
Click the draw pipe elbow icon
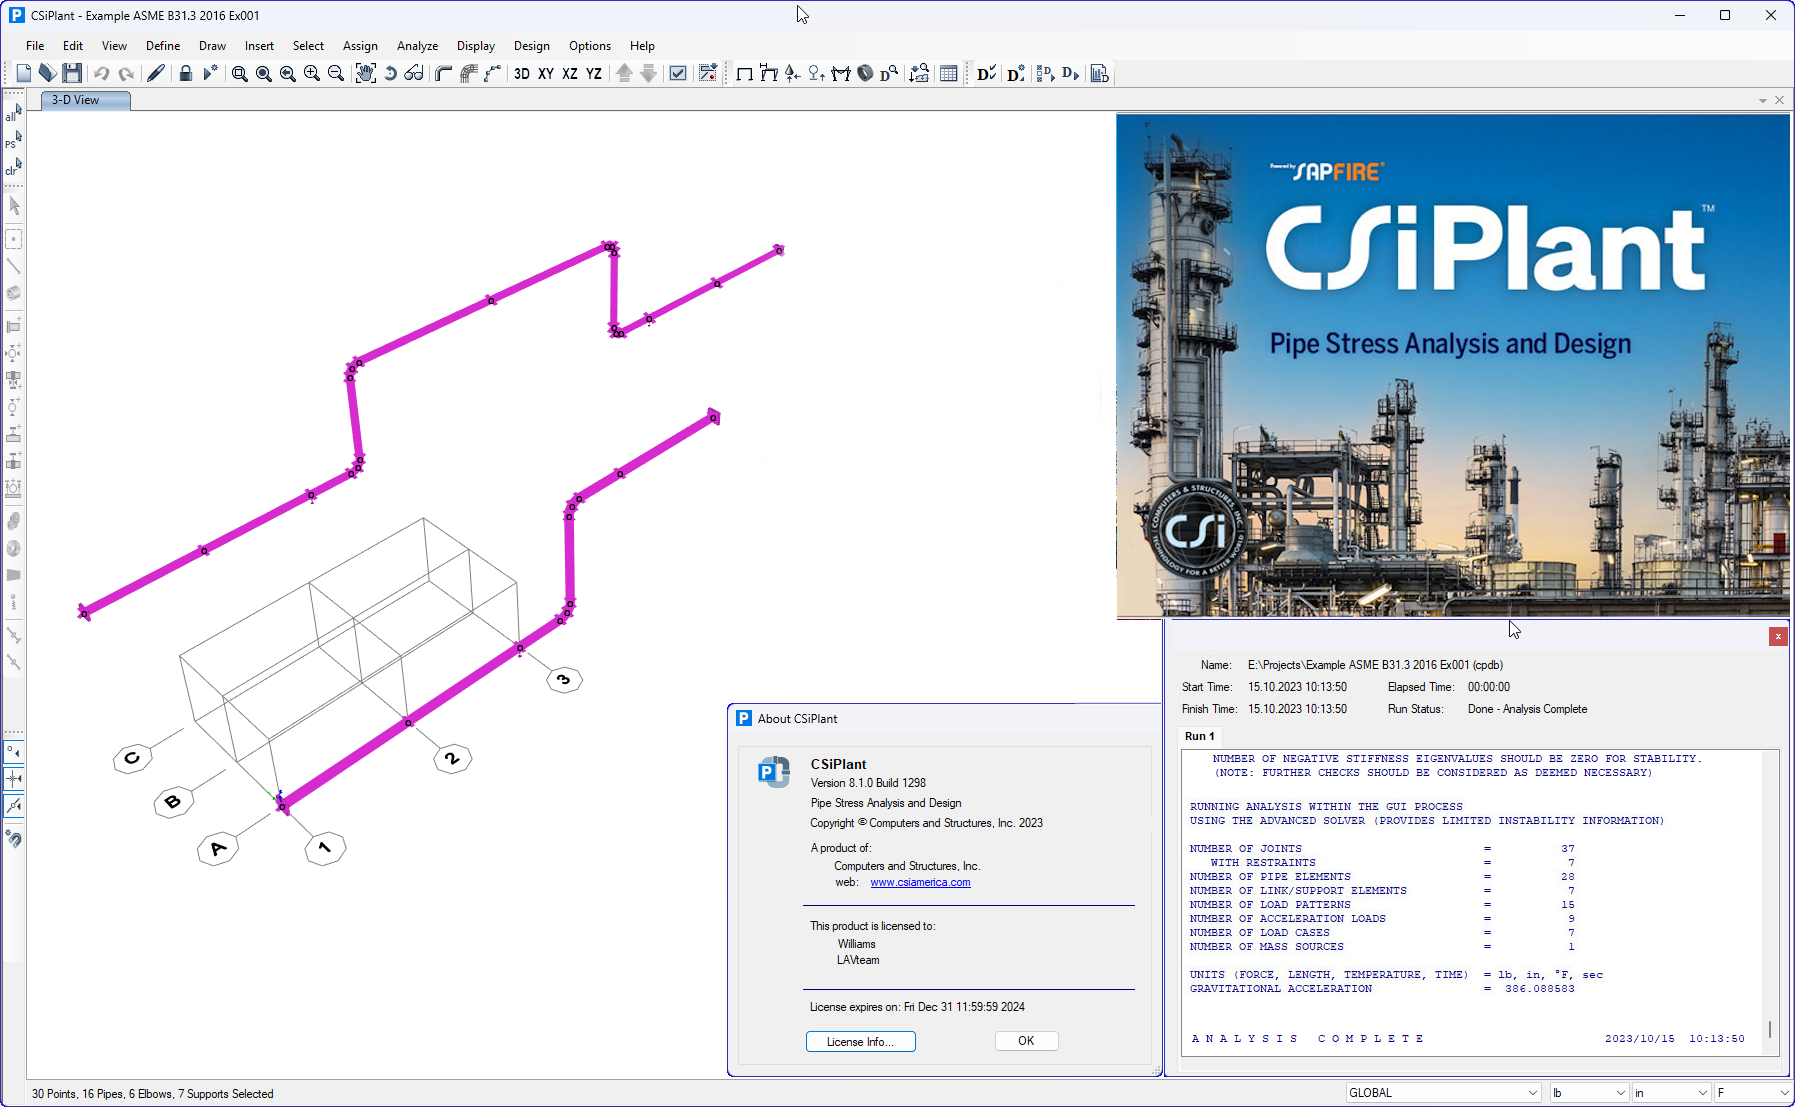tap(444, 73)
